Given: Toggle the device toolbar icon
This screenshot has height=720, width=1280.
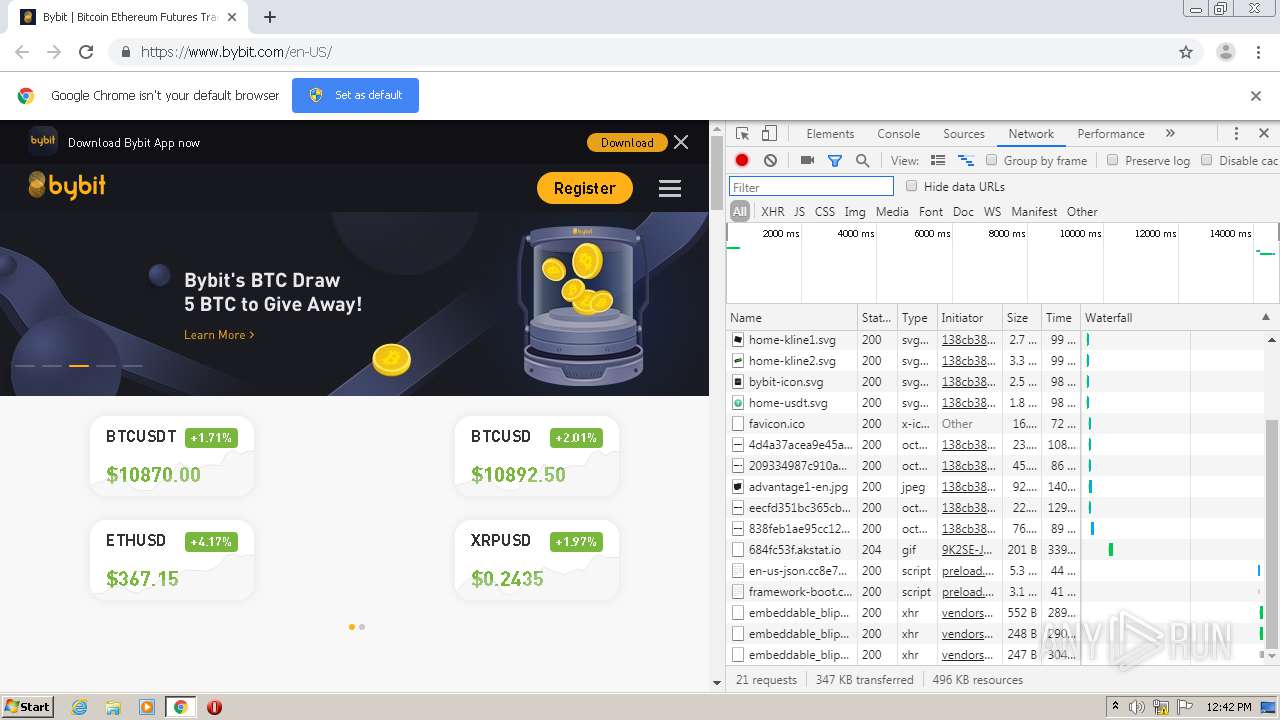Looking at the screenshot, I should pyautogui.click(x=769, y=134).
